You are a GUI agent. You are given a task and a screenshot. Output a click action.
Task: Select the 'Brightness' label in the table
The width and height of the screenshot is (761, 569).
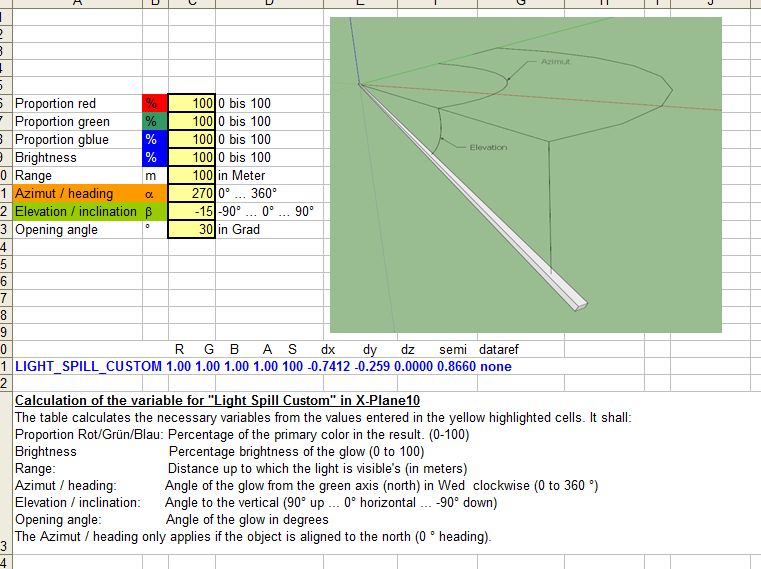click(x=77, y=157)
